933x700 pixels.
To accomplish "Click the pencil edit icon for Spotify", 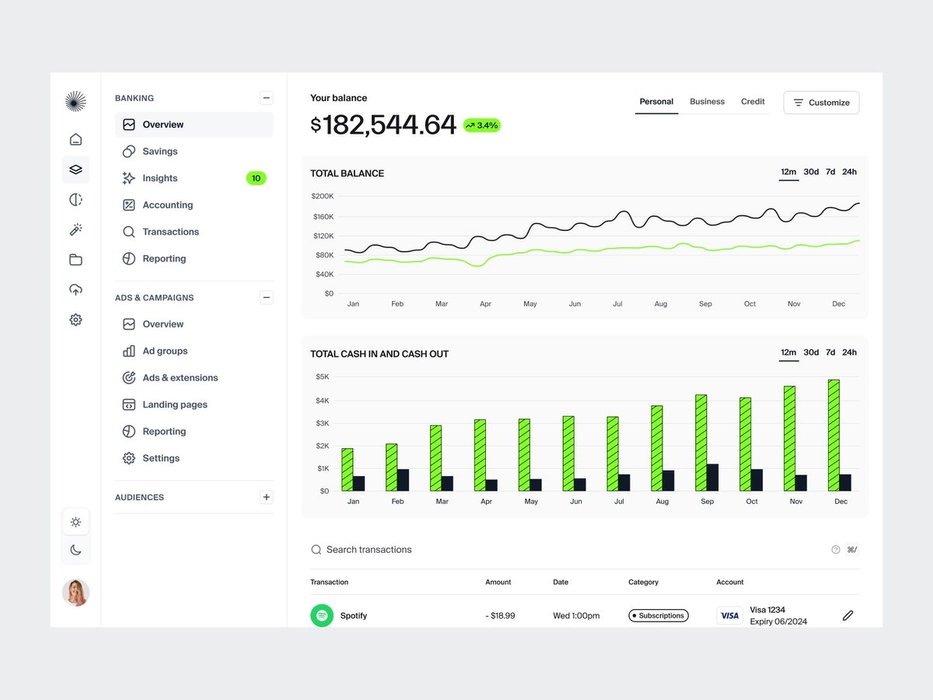I will (x=848, y=616).
